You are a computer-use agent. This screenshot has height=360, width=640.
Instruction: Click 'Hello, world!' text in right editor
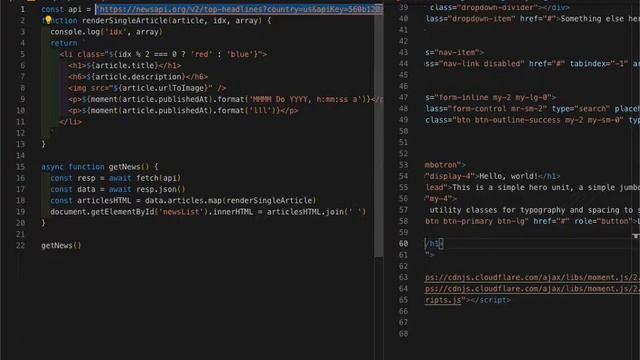[x=509, y=176]
